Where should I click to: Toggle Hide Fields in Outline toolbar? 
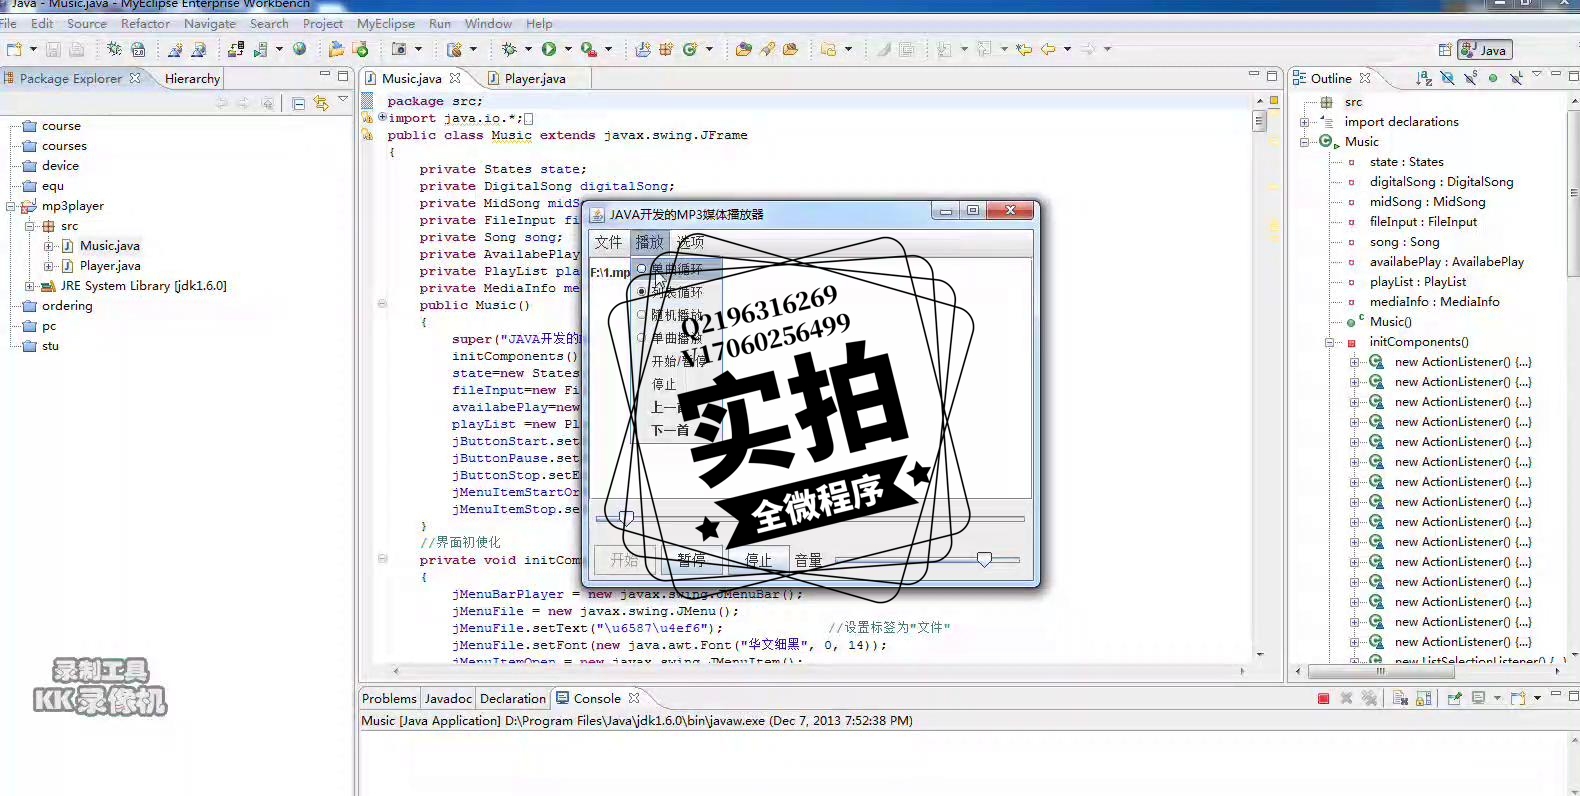coord(1447,78)
